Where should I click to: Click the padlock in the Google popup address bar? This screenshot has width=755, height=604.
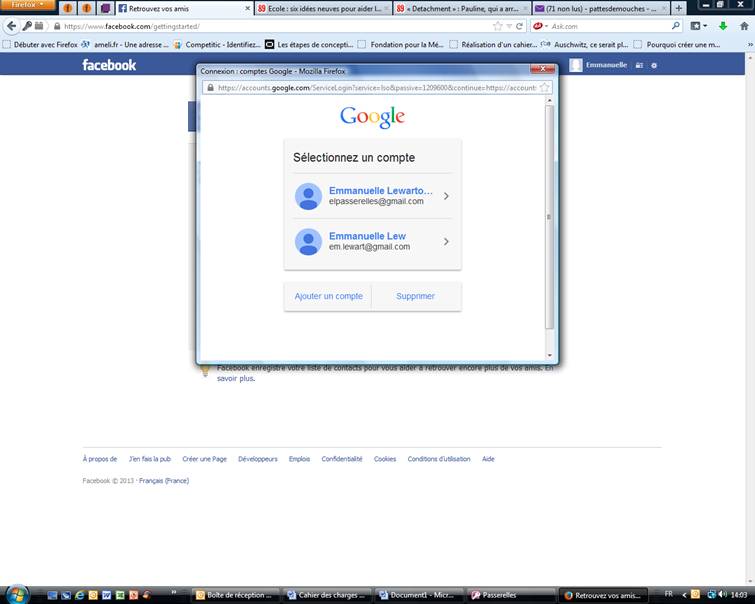click(210, 88)
